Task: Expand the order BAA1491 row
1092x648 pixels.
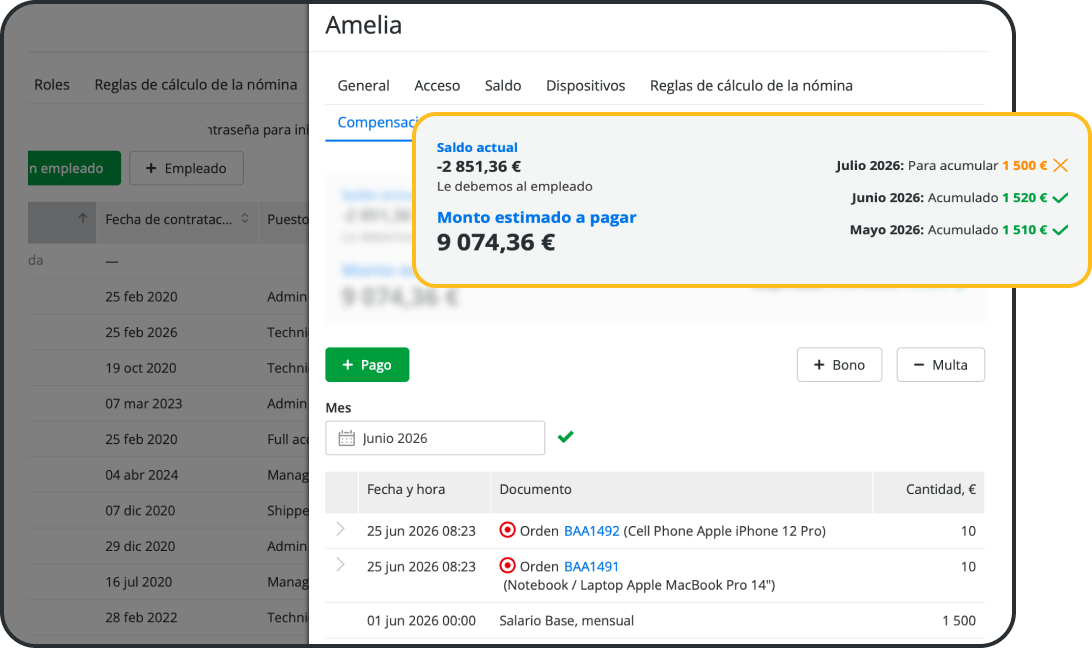Action: click(x=341, y=564)
